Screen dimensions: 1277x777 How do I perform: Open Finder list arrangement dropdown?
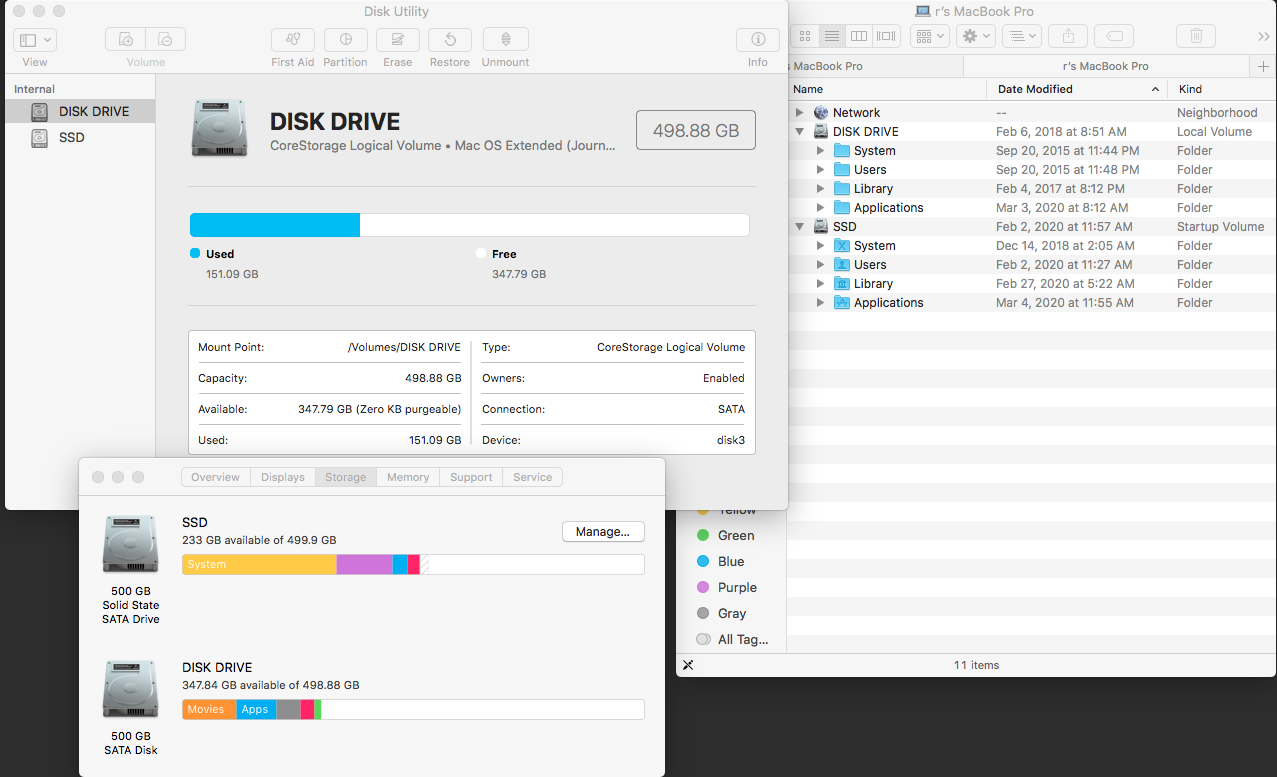coord(1021,36)
